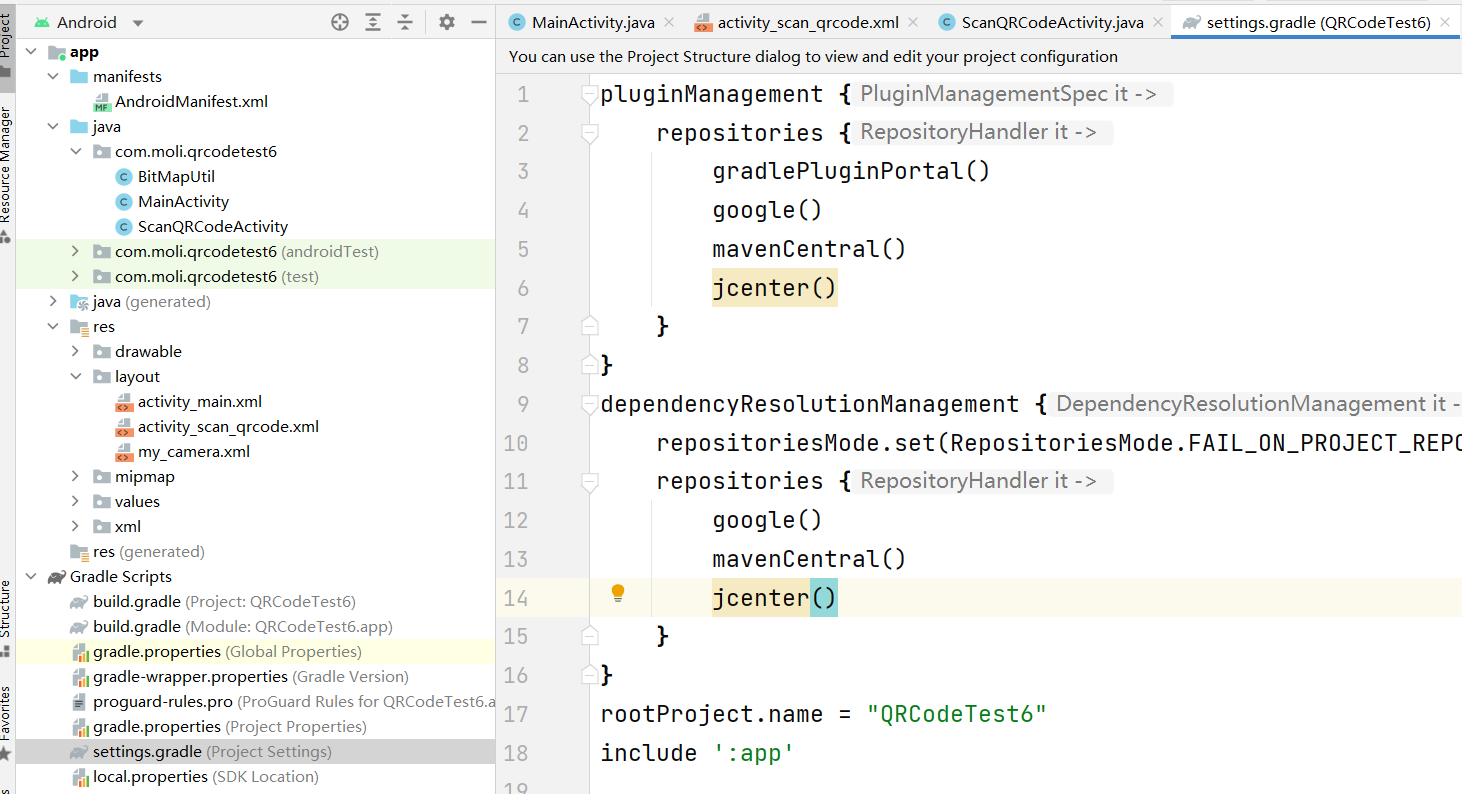Close the ScanQRCodeActivity.java tab
This screenshot has height=794, width=1462.
[1158, 22]
